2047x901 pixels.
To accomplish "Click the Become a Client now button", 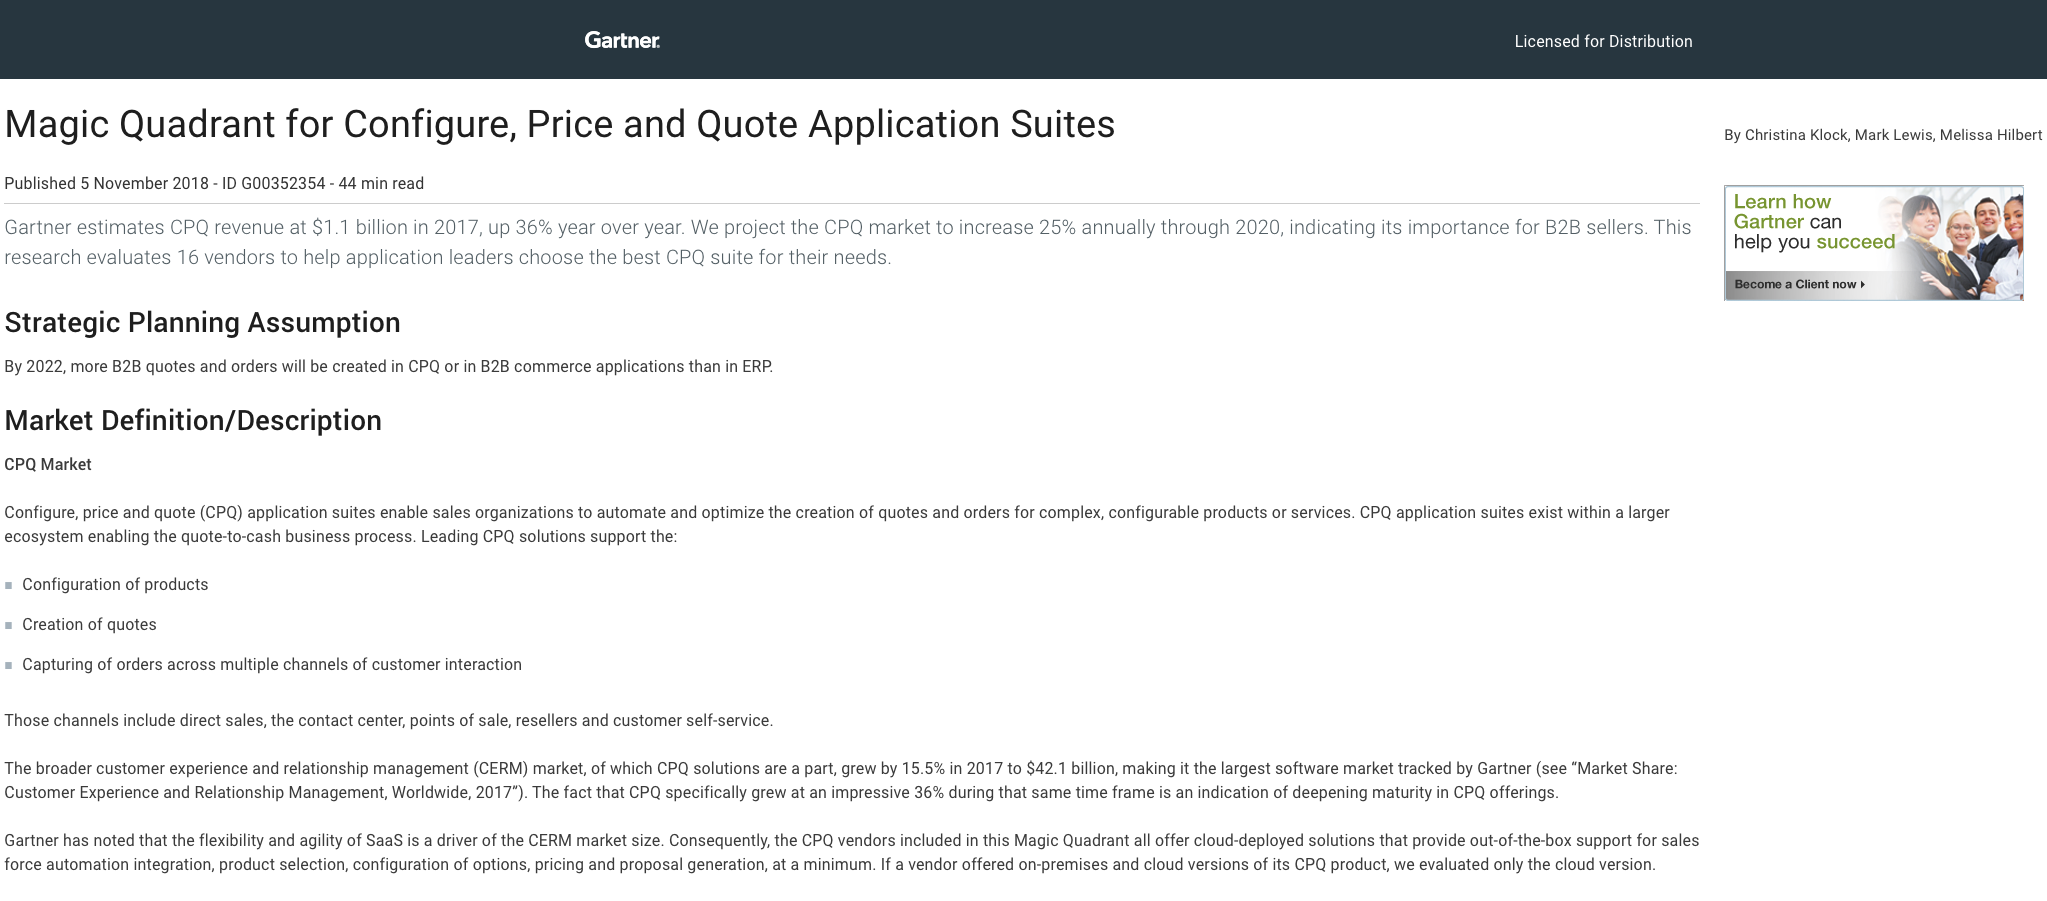I will point(1799,285).
